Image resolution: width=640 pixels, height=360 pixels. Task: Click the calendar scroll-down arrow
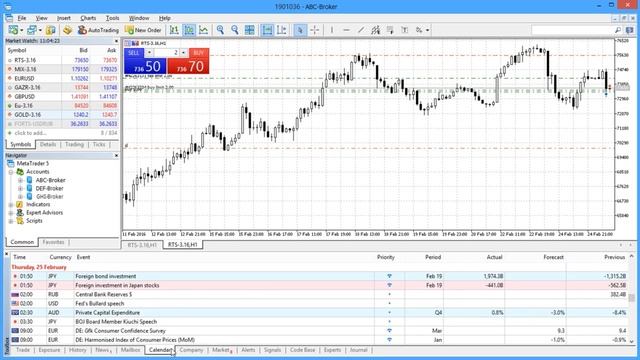pyautogui.click(x=631, y=341)
